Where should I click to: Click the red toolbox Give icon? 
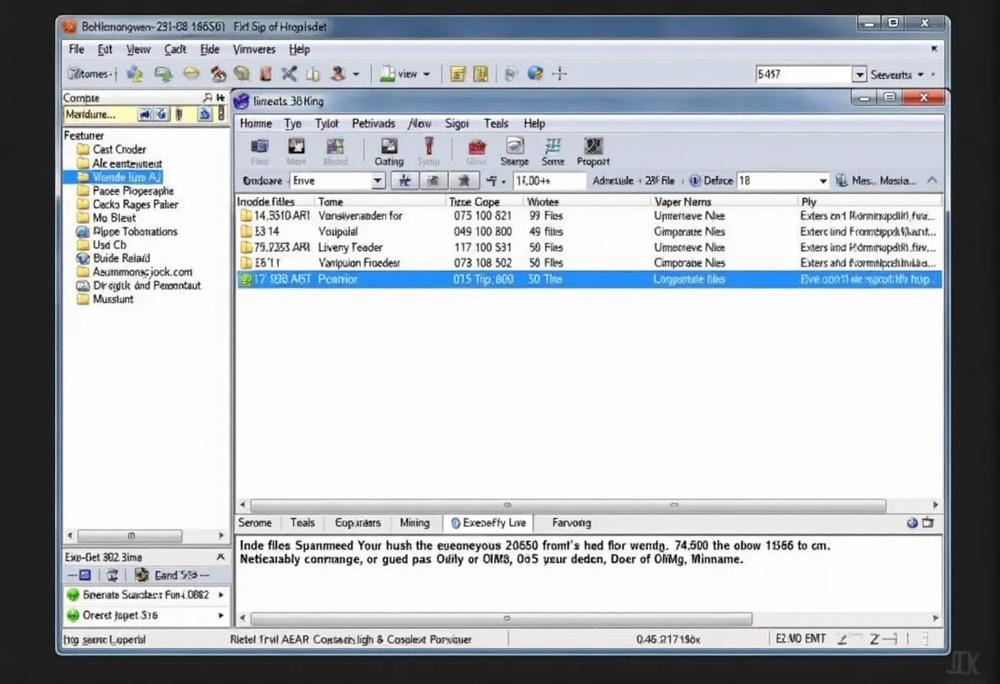point(476,147)
